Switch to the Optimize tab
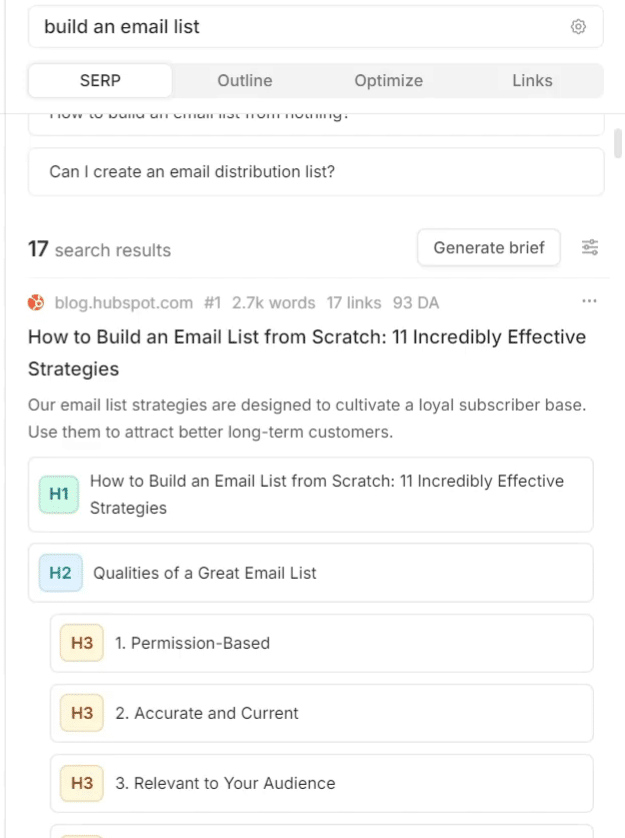This screenshot has width=625, height=838. (x=389, y=81)
